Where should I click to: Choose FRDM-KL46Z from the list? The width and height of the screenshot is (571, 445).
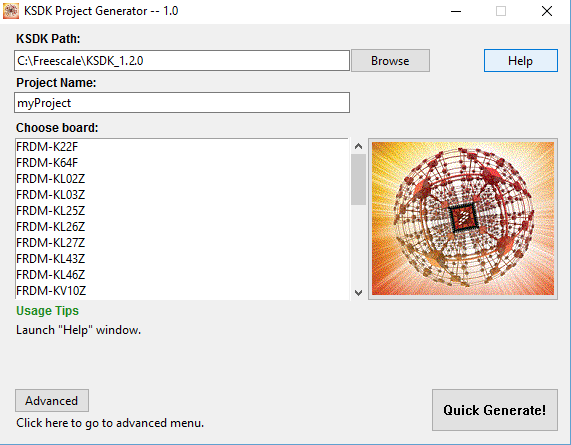(182, 275)
